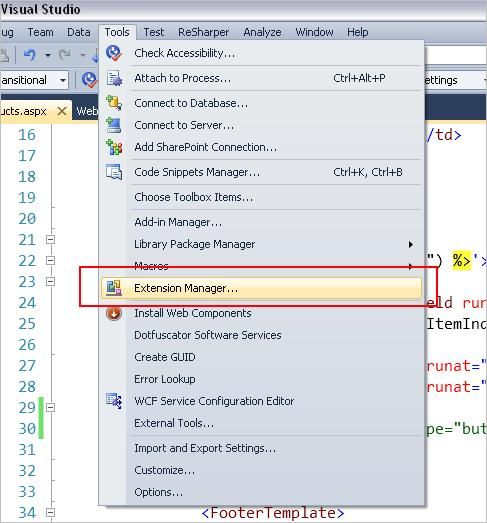Open the Undo history dropdown arrow

pos(48,55)
